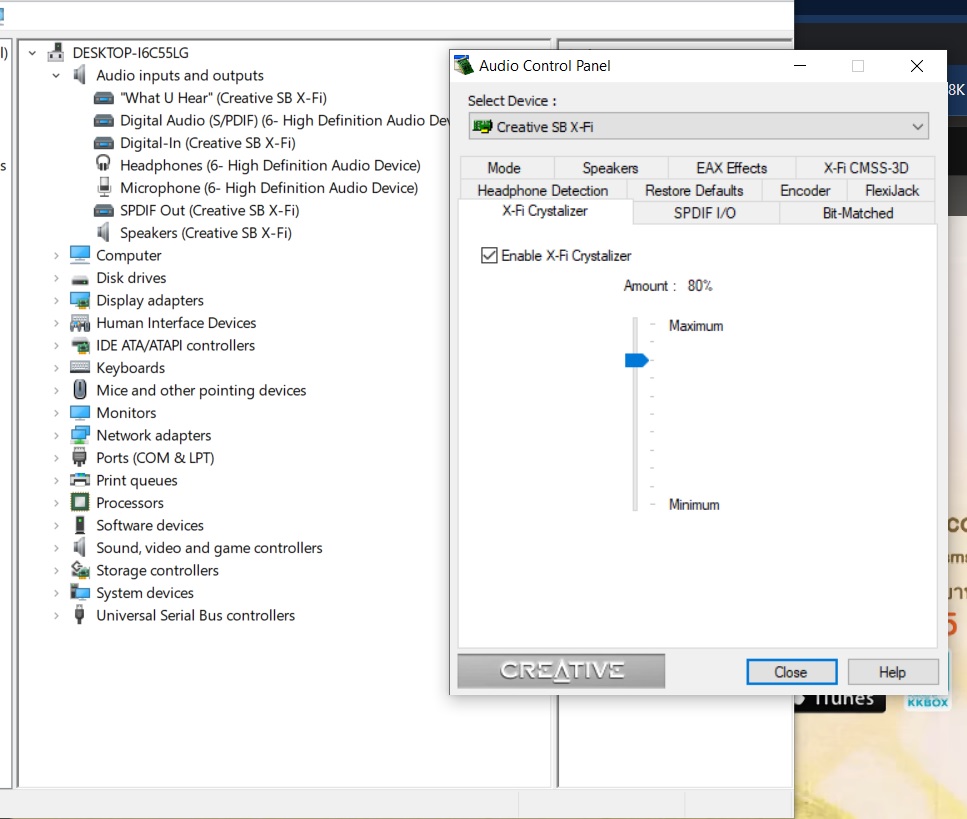Viewport: 967px width, 819px height.
Task: Select the Keyboards category row
Action: coord(131,368)
